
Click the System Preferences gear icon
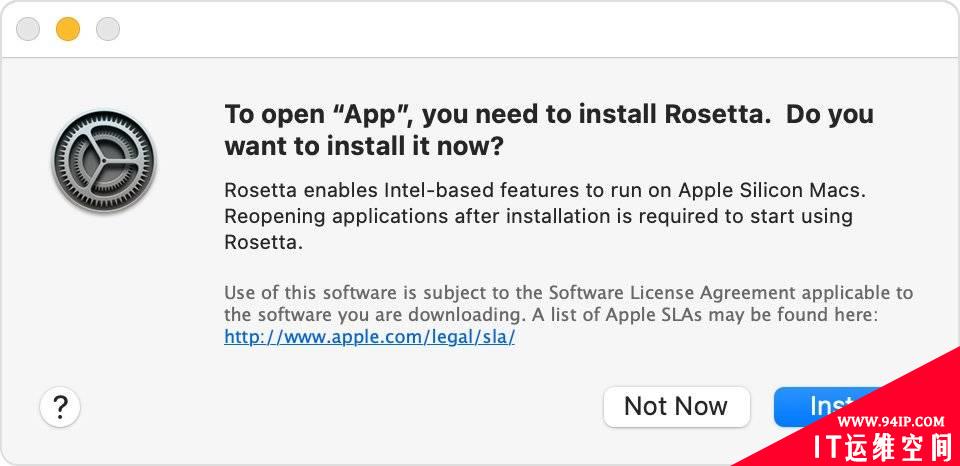[x=104, y=162]
